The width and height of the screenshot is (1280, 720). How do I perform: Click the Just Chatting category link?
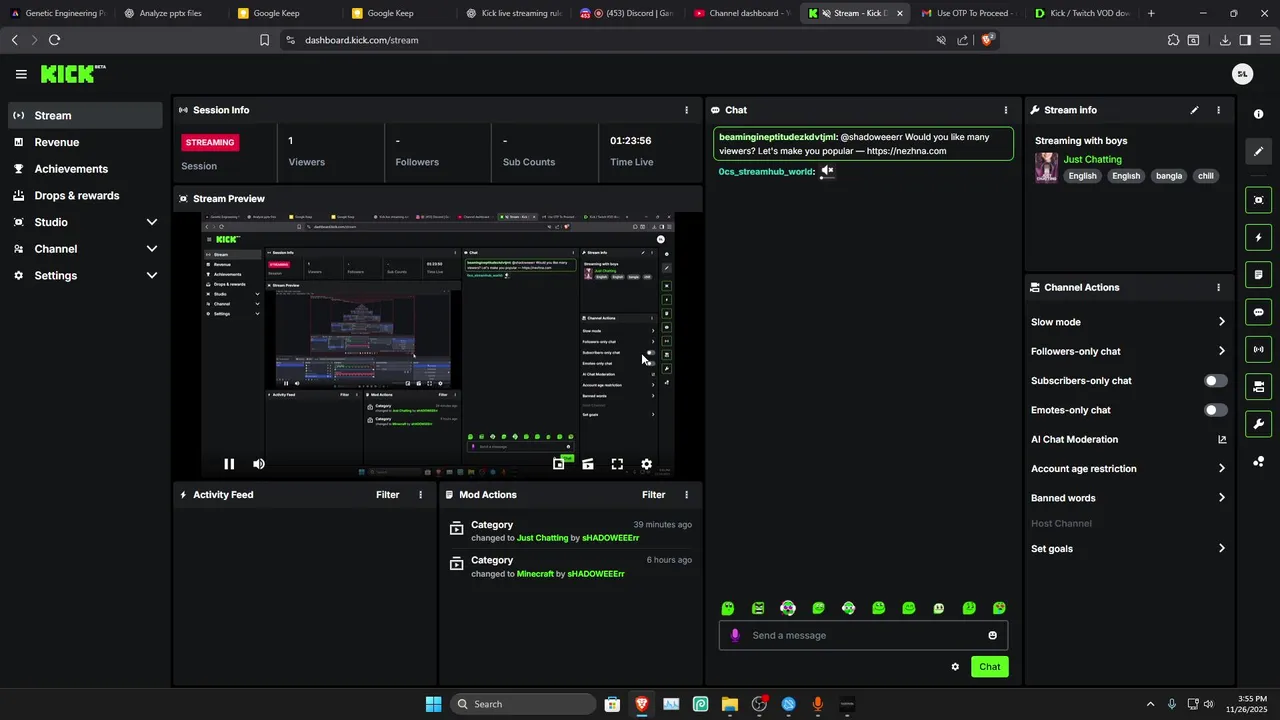click(x=1092, y=159)
